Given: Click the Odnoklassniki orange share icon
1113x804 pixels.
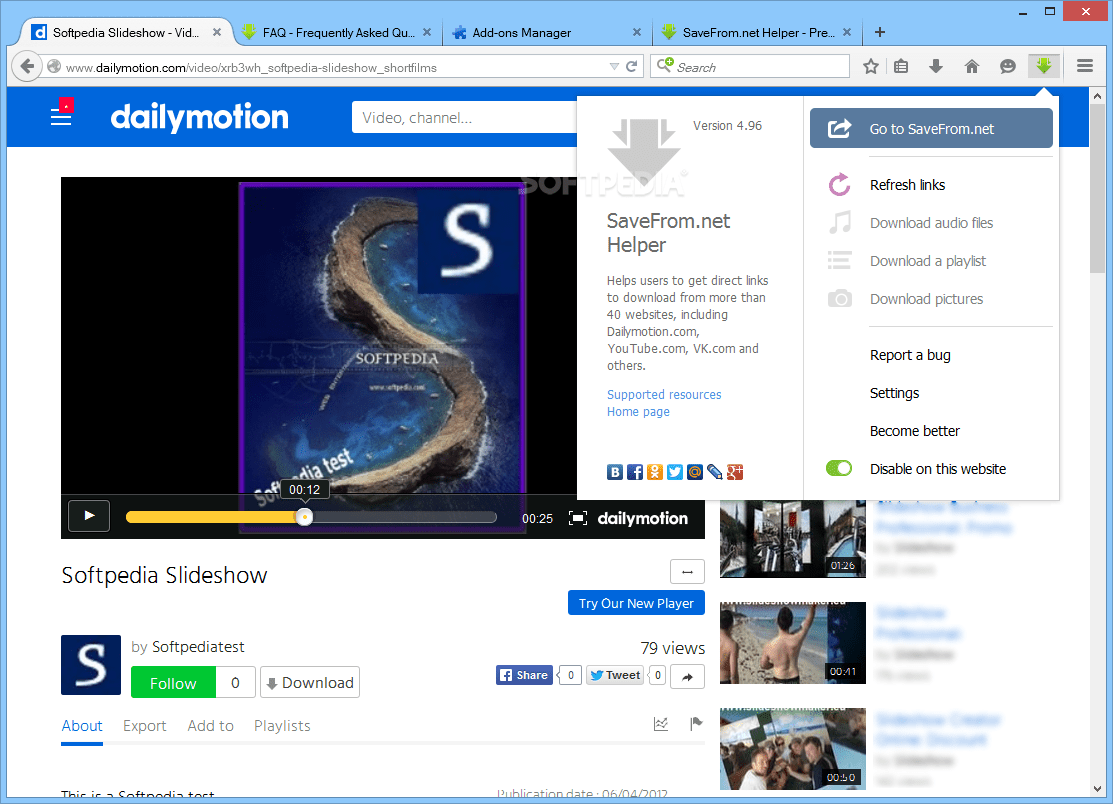Looking at the screenshot, I should coord(654,472).
